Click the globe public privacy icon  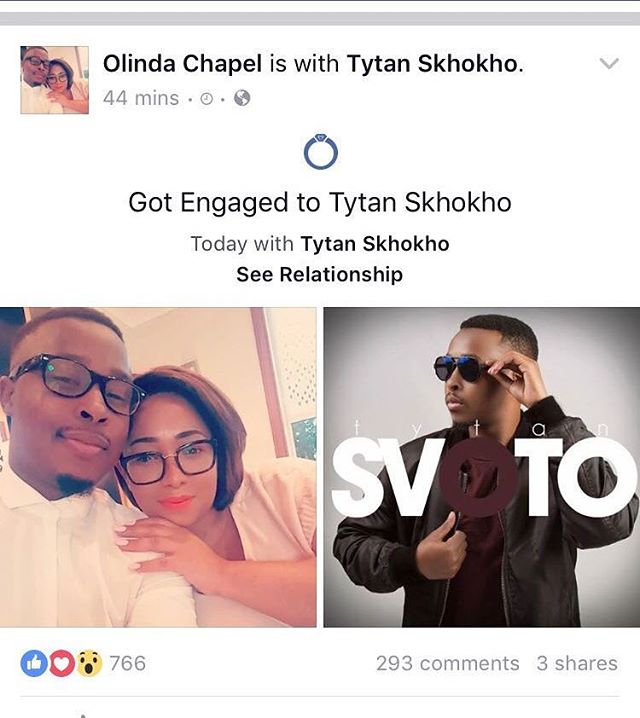(242, 98)
